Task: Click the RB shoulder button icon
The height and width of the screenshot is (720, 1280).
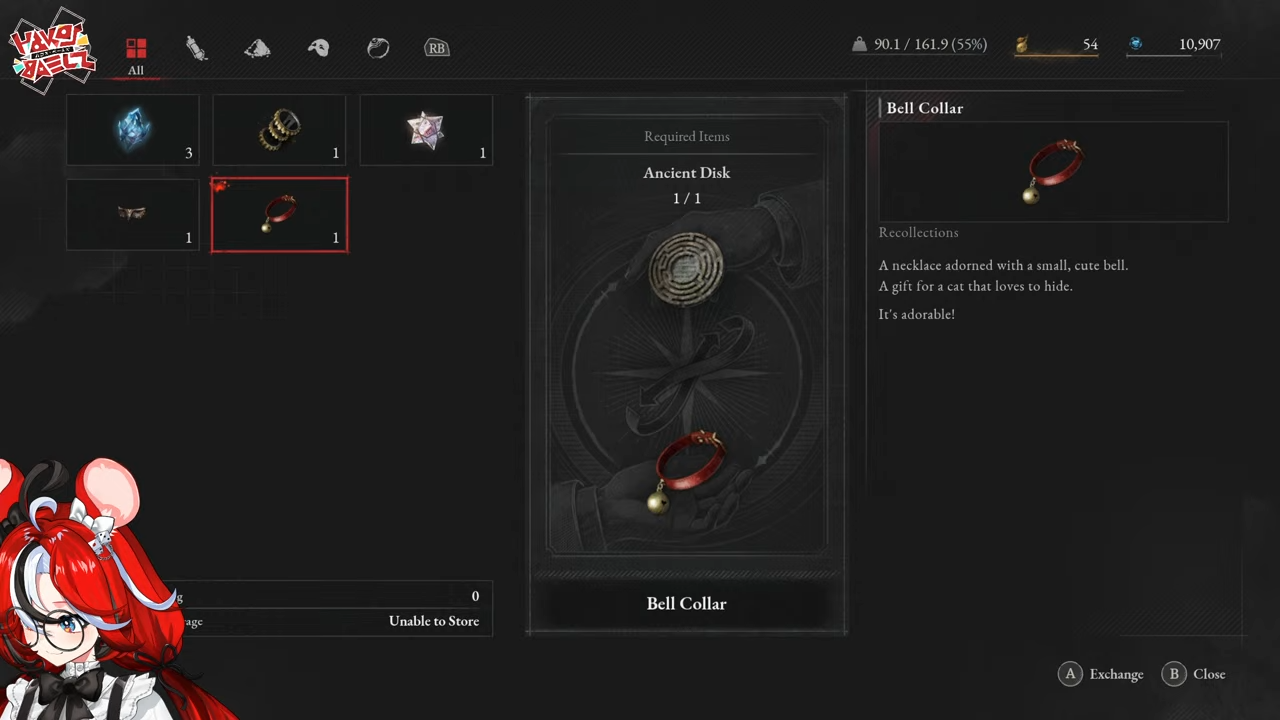Action: pyautogui.click(x=437, y=48)
